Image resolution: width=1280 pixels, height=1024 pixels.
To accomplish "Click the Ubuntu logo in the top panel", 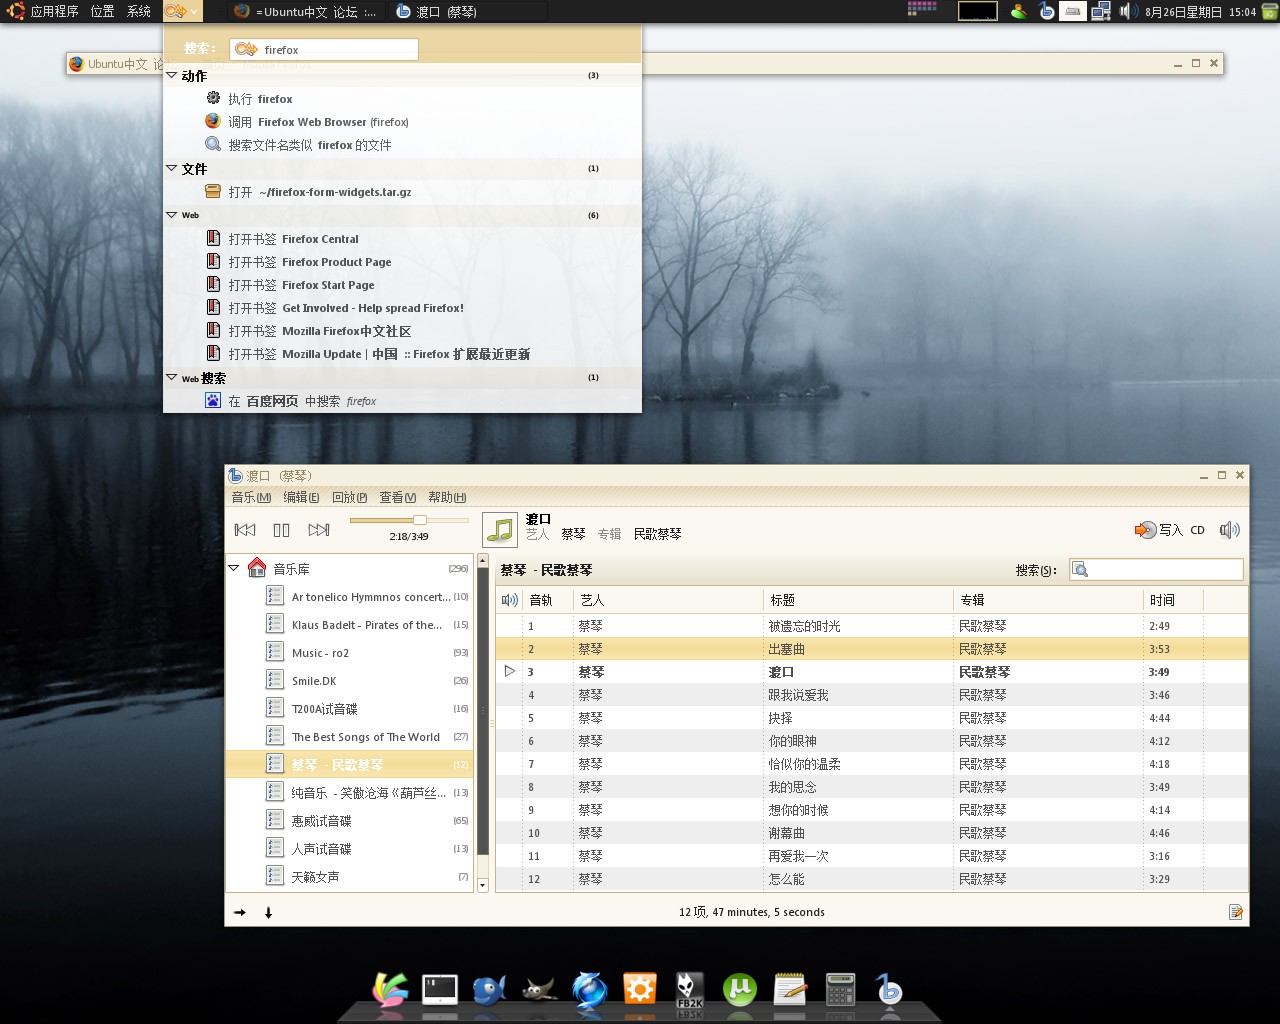I will click(x=14, y=11).
